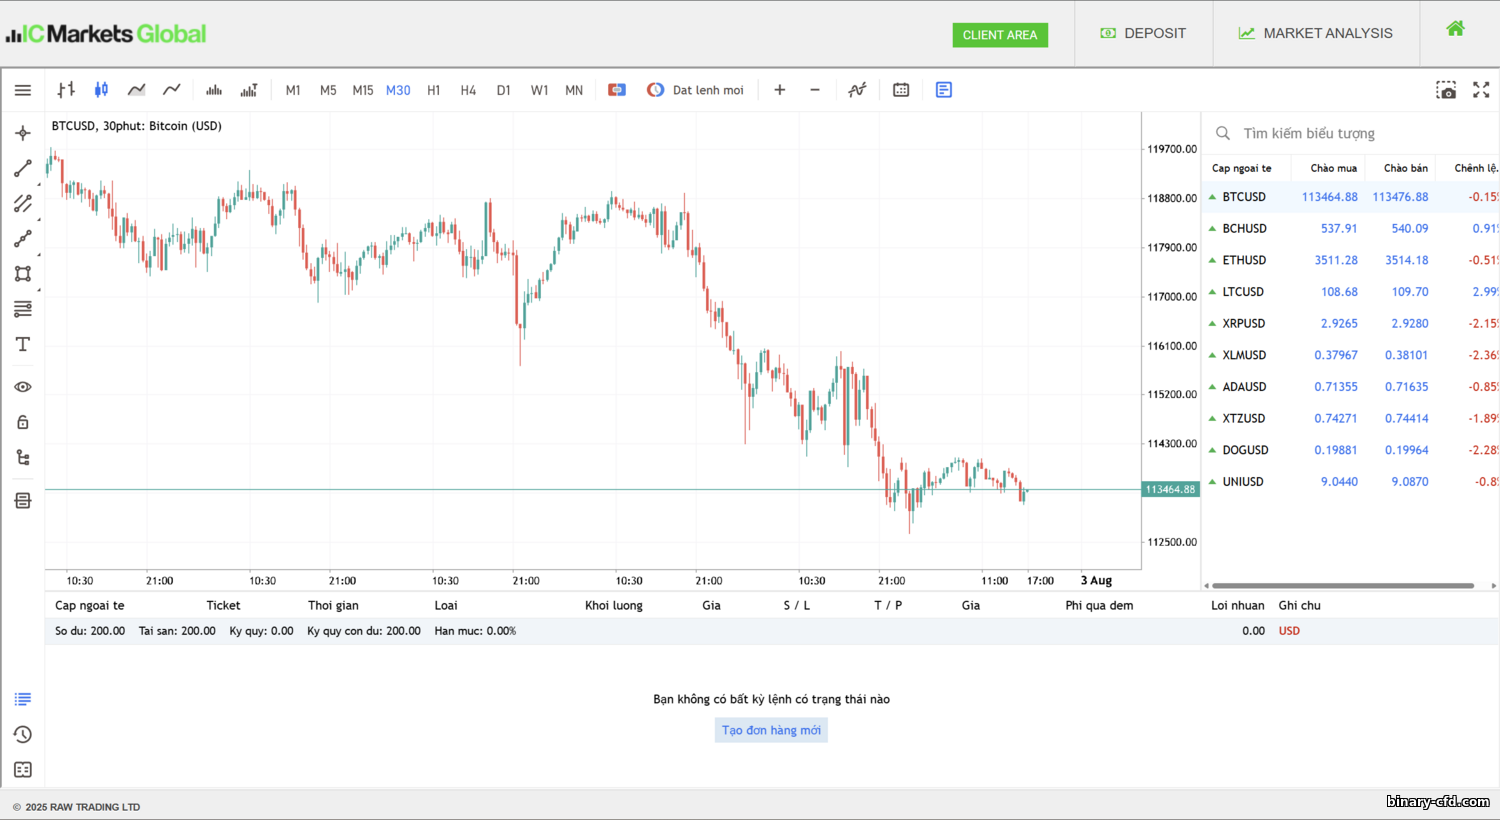
Task: Switch chart to bar chart style
Action: pos(66,90)
